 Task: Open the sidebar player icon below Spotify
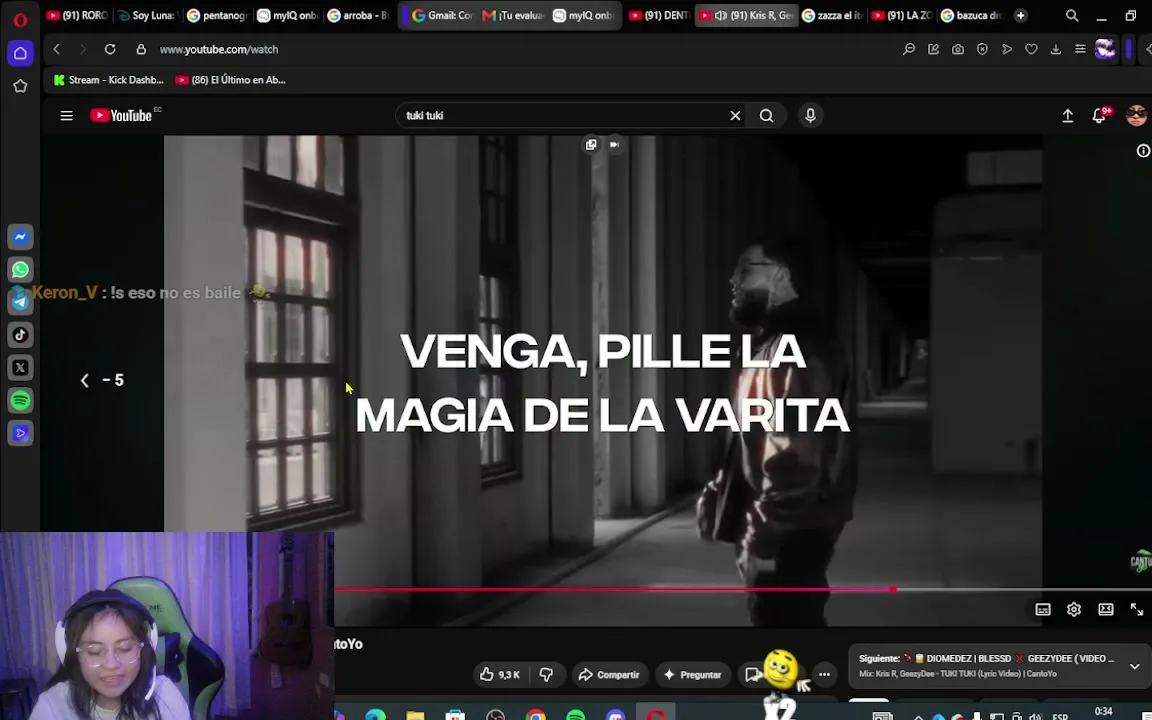20,433
